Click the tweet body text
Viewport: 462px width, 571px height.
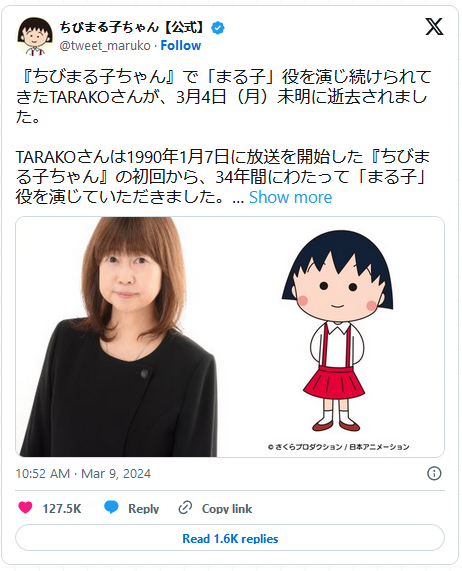223,137
